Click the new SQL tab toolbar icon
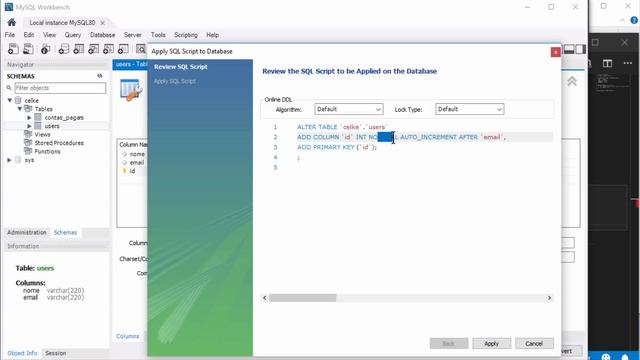This screenshot has width=640, height=360. click(x=13, y=49)
